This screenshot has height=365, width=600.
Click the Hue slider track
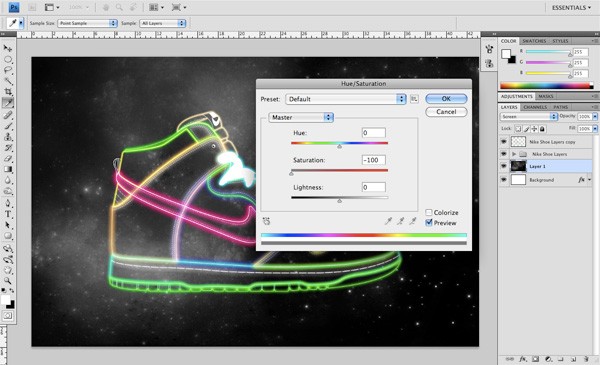(339, 143)
